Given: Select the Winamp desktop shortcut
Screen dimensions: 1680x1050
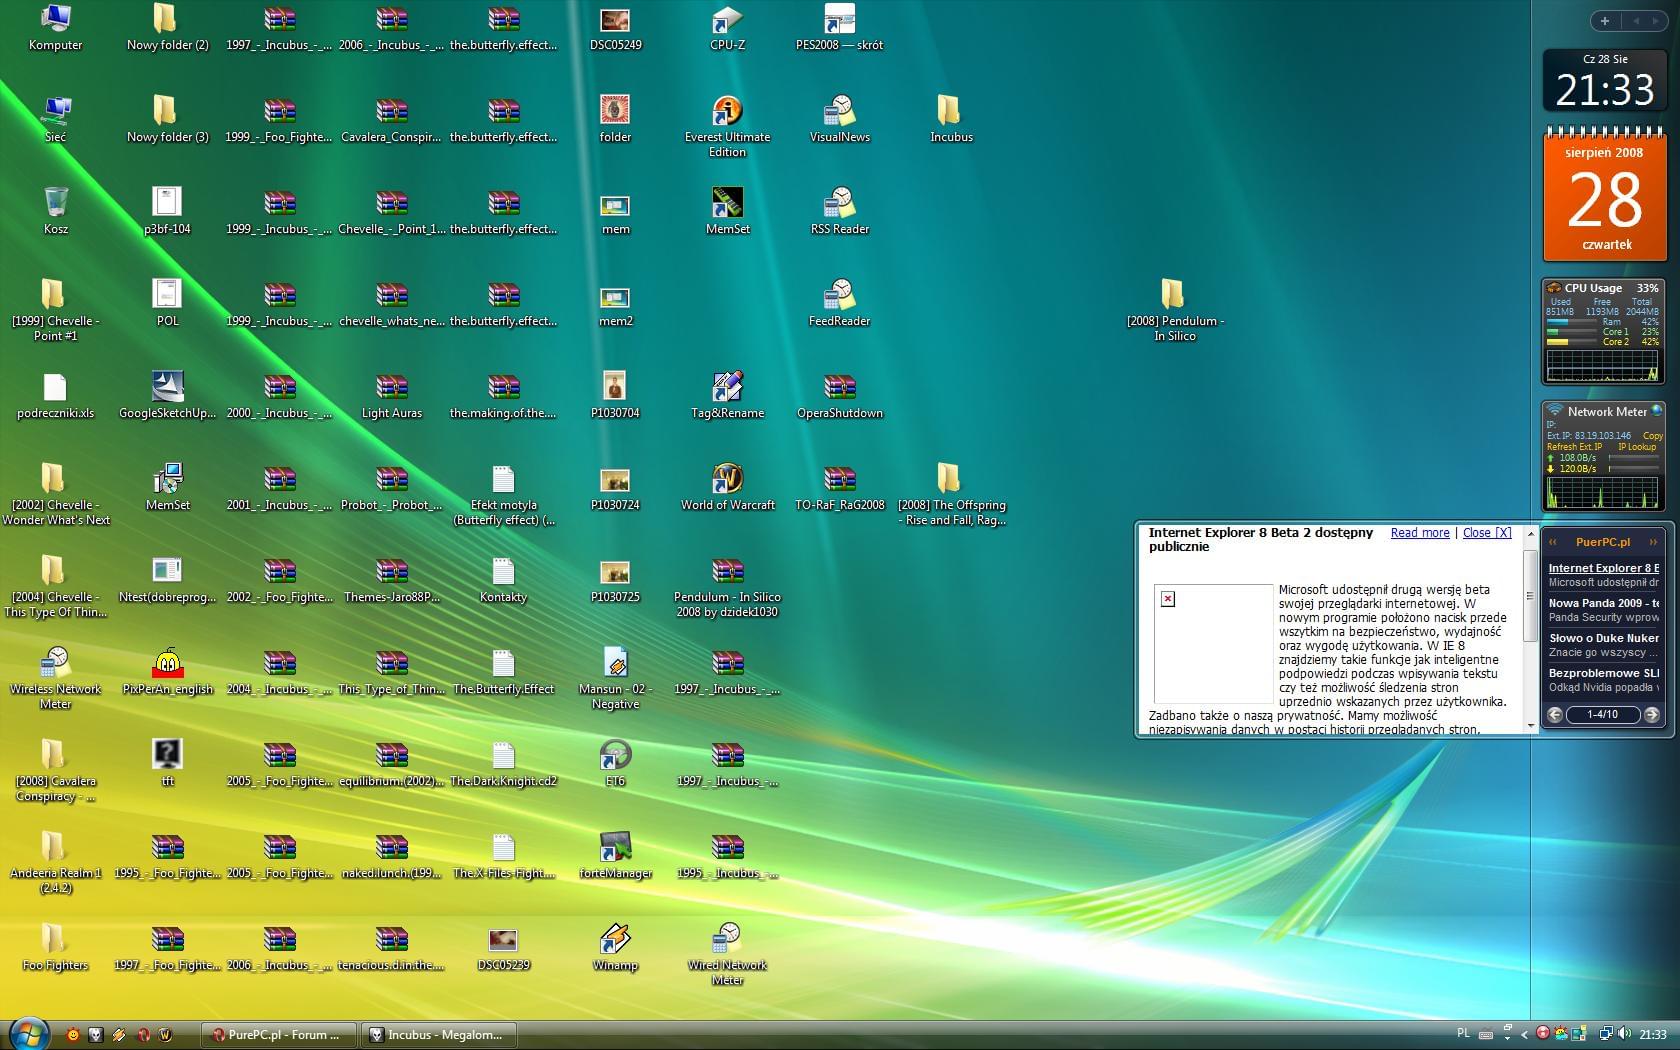Looking at the screenshot, I should point(615,948).
